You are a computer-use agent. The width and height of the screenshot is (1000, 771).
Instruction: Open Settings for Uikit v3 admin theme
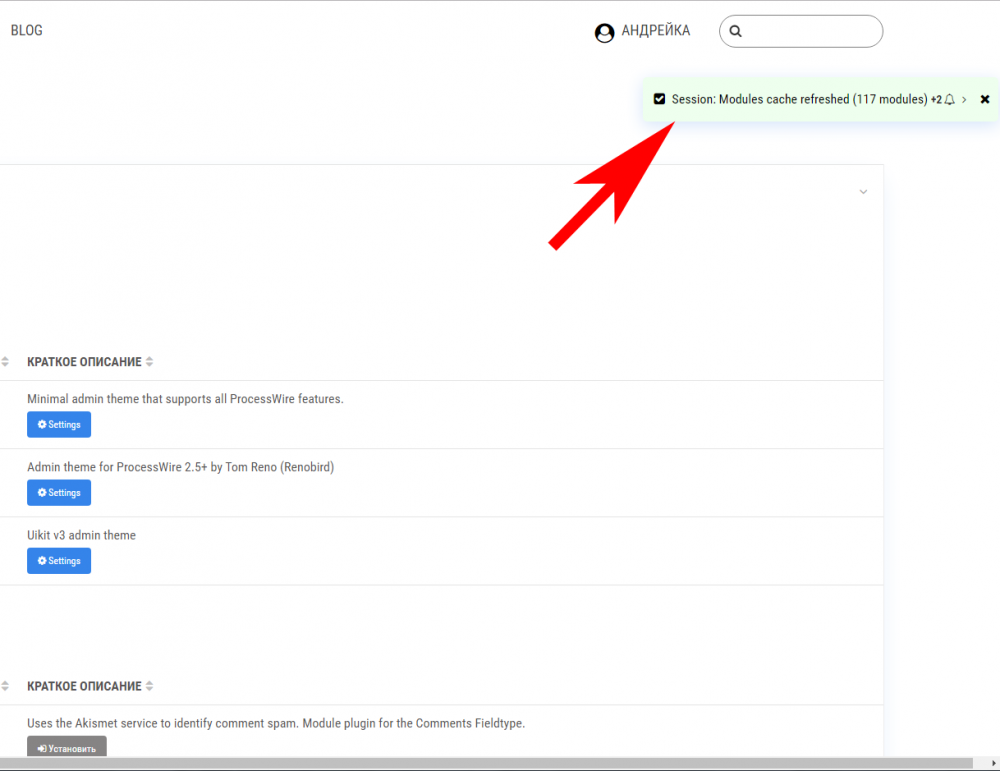coord(59,561)
